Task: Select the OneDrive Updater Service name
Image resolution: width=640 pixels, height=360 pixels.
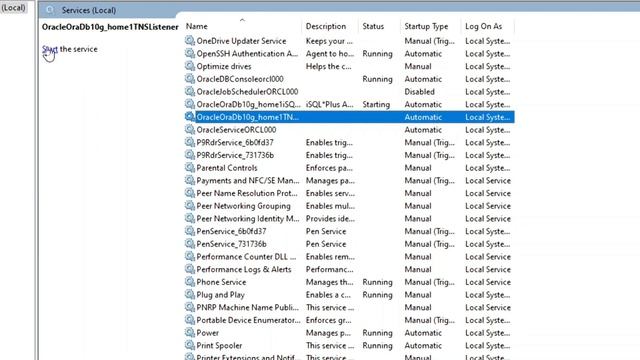Action: [241, 41]
